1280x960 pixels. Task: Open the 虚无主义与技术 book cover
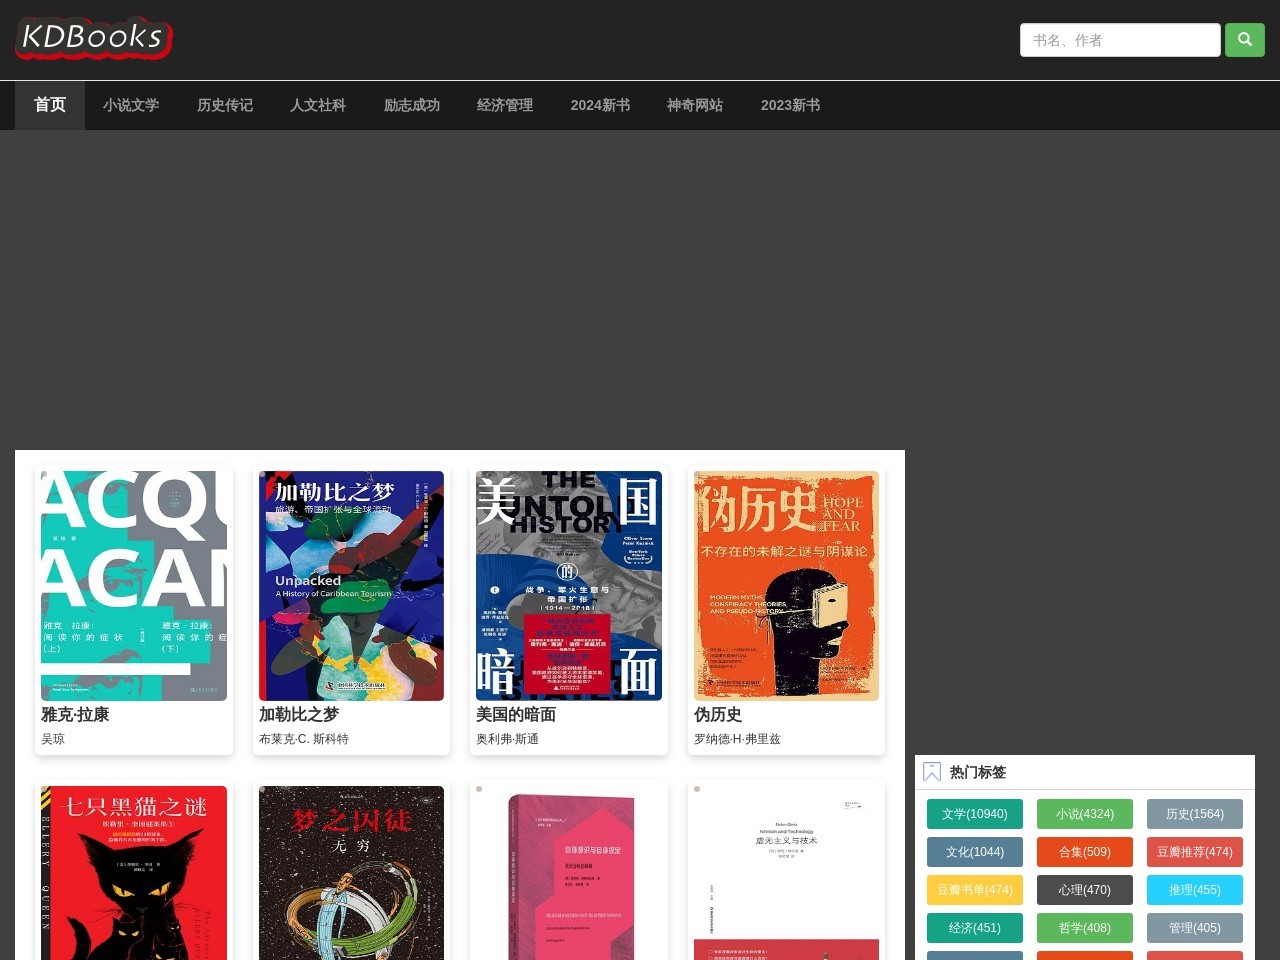point(786,873)
